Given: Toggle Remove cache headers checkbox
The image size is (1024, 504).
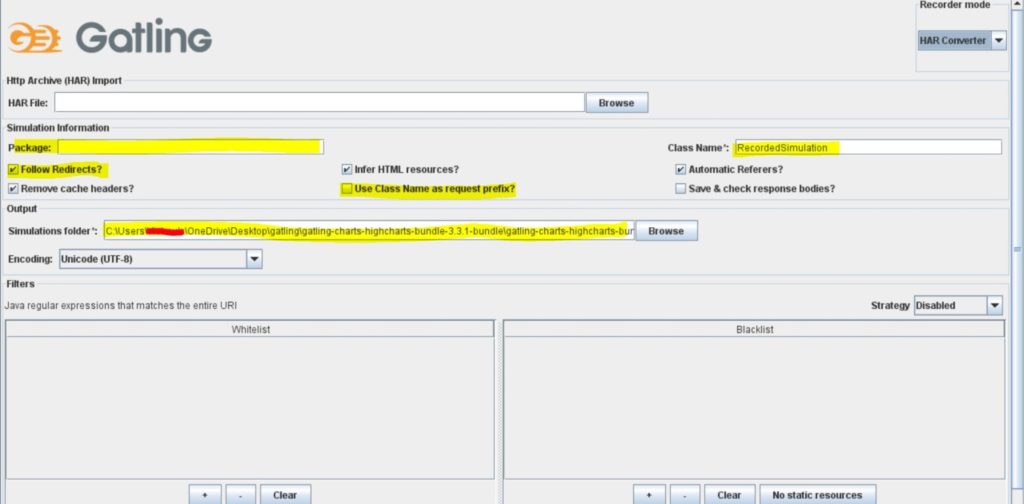Looking at the screenshot, I should coord(13,188).
